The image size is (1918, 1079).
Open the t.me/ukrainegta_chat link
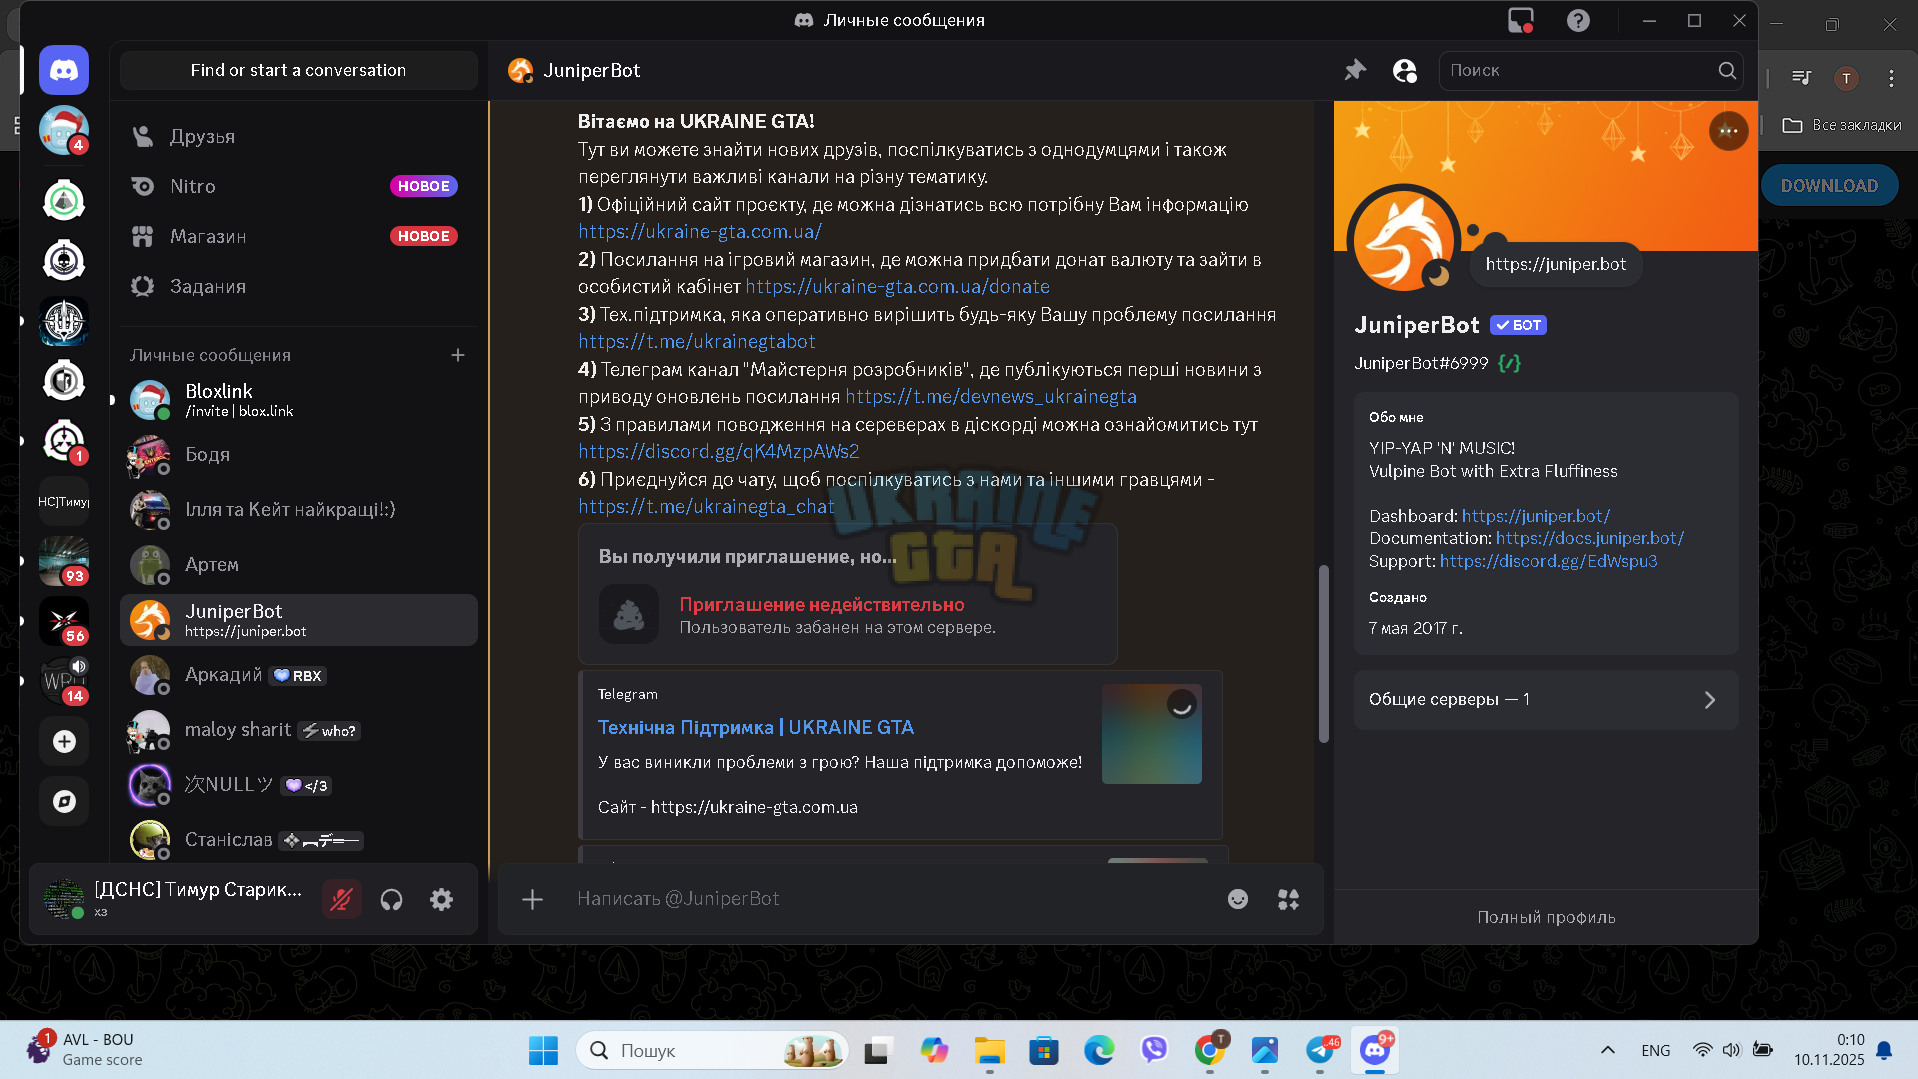(x=706, y=507)
